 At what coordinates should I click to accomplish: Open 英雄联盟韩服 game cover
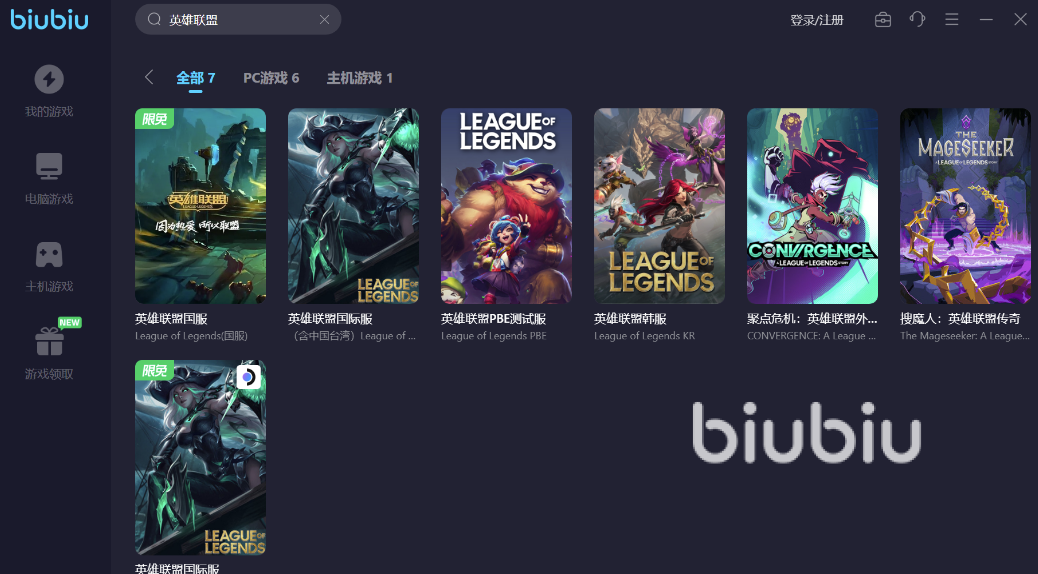tap(659, 206)
